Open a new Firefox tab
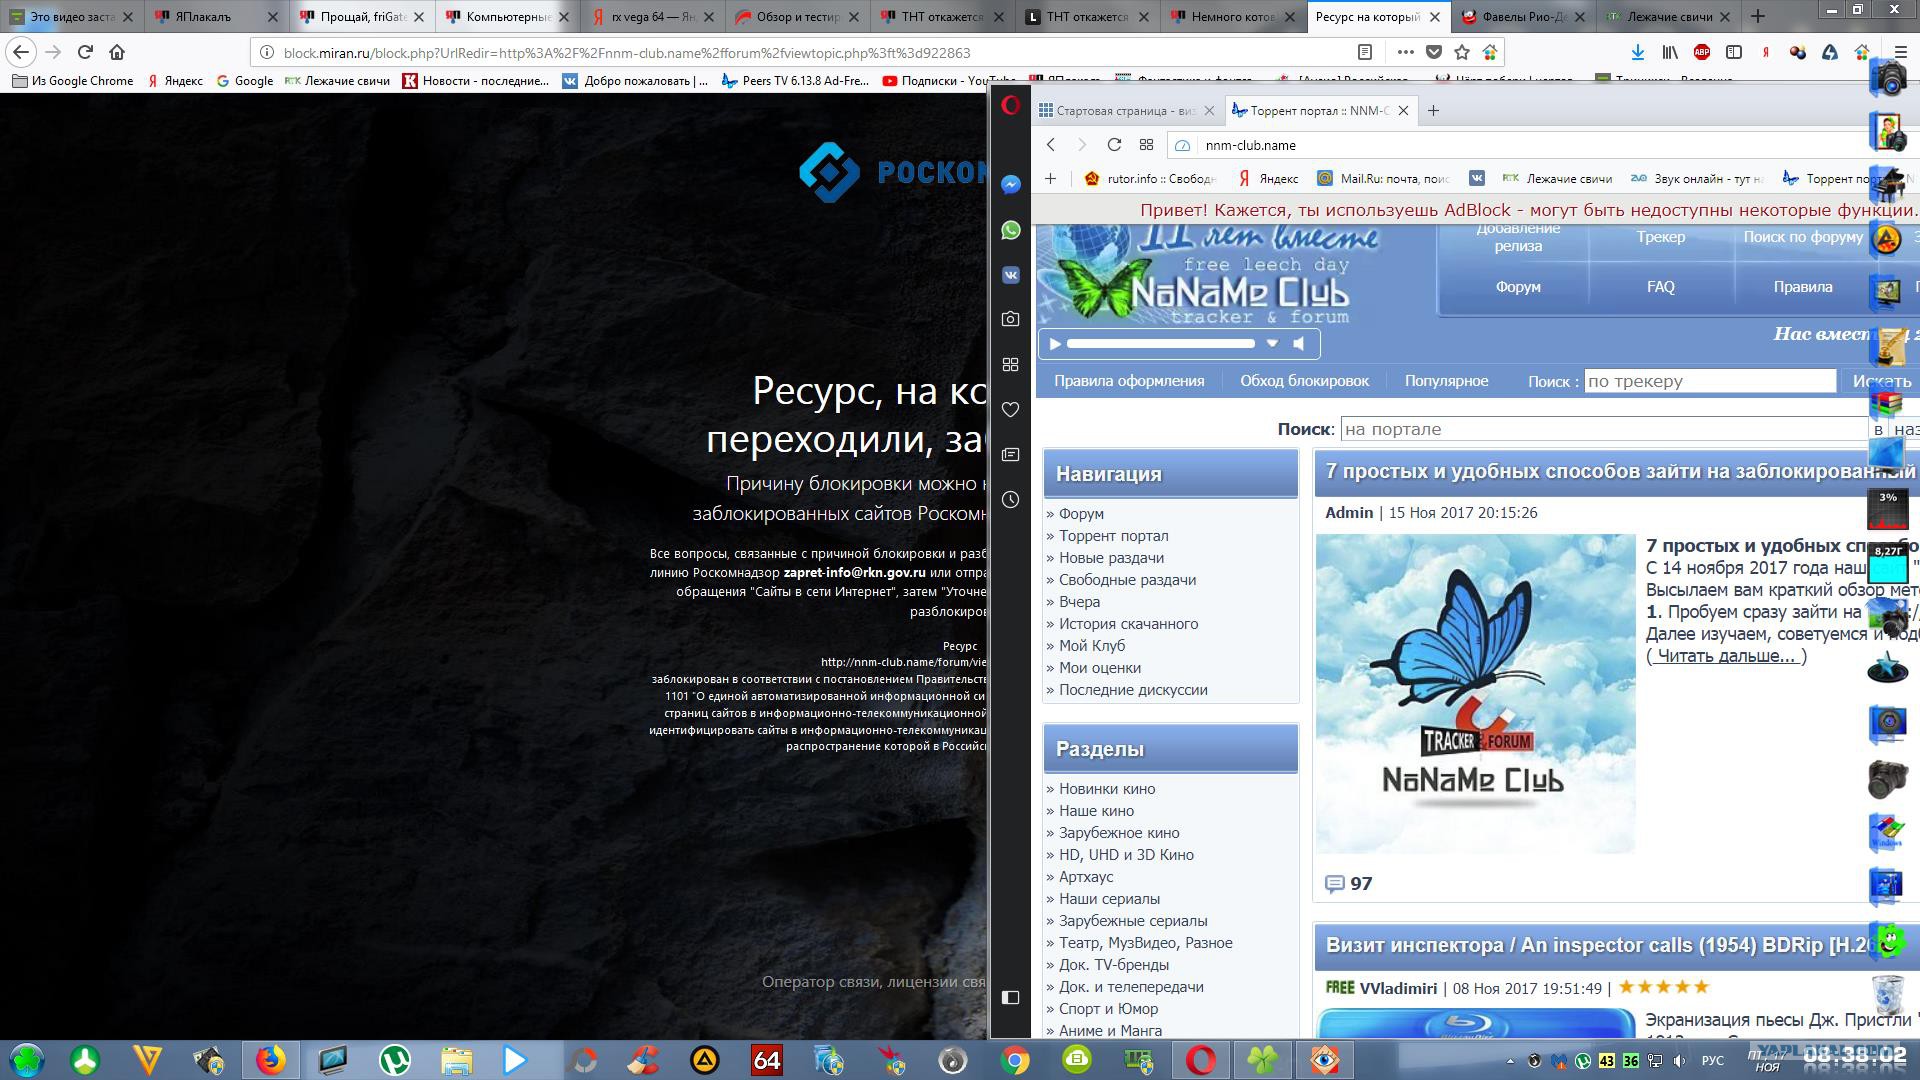The width and height of the screenshot is (1920, 1080). pos(1758,16)
